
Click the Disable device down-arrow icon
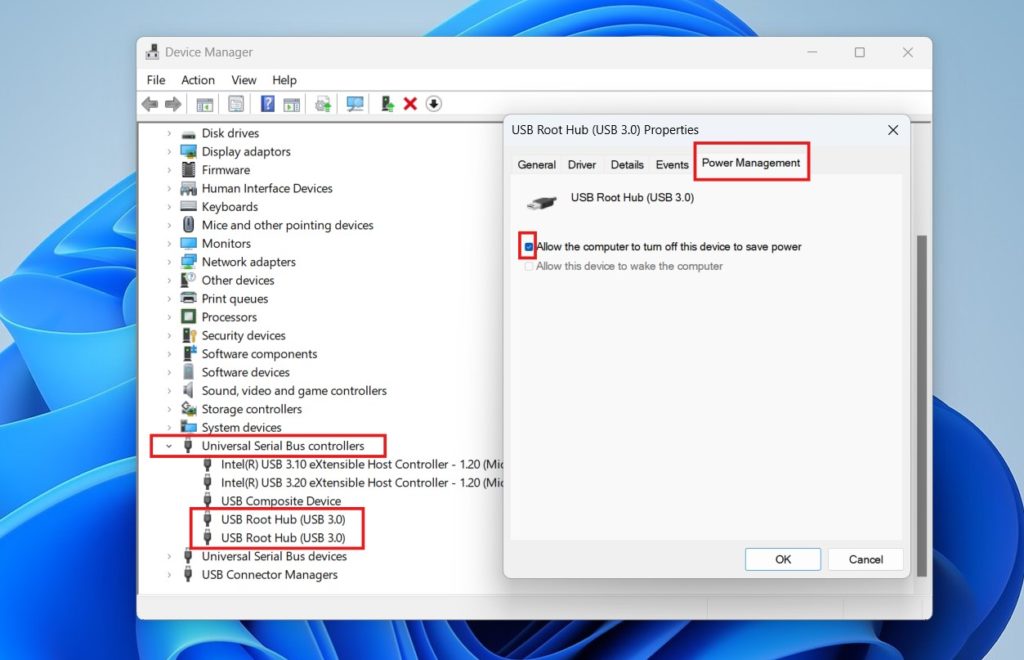(x=433, y=103)
